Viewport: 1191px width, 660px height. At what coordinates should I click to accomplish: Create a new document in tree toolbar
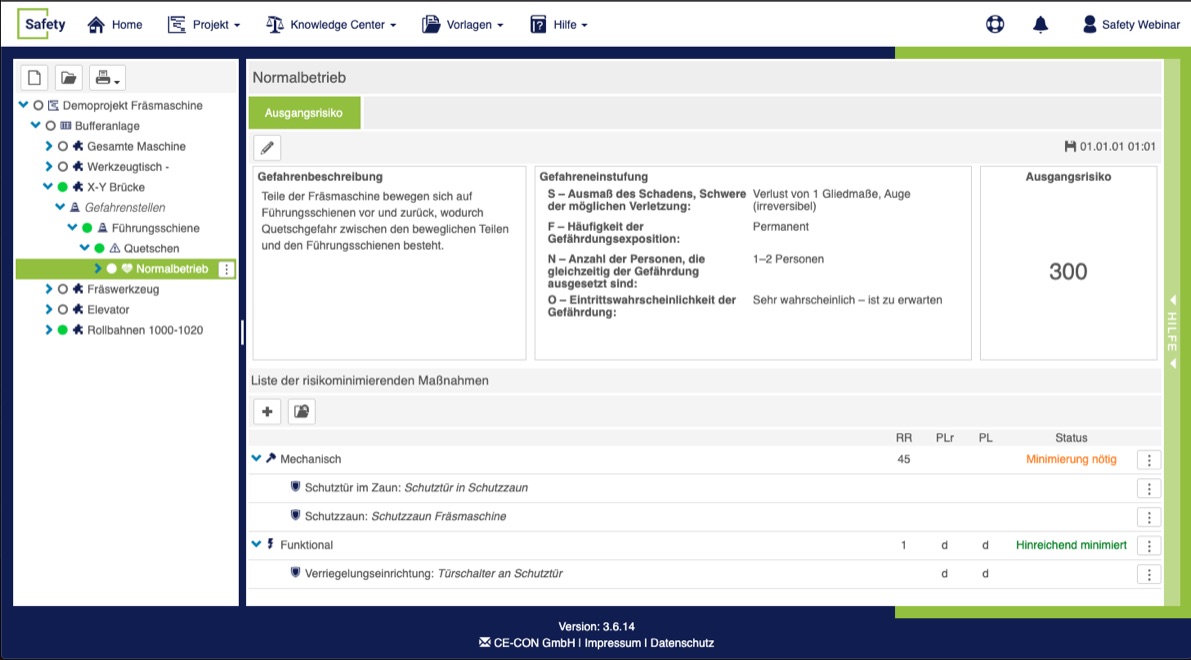(34, 77)
